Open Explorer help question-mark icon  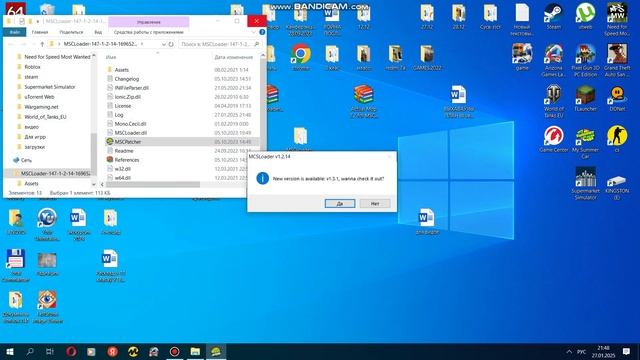262,32
